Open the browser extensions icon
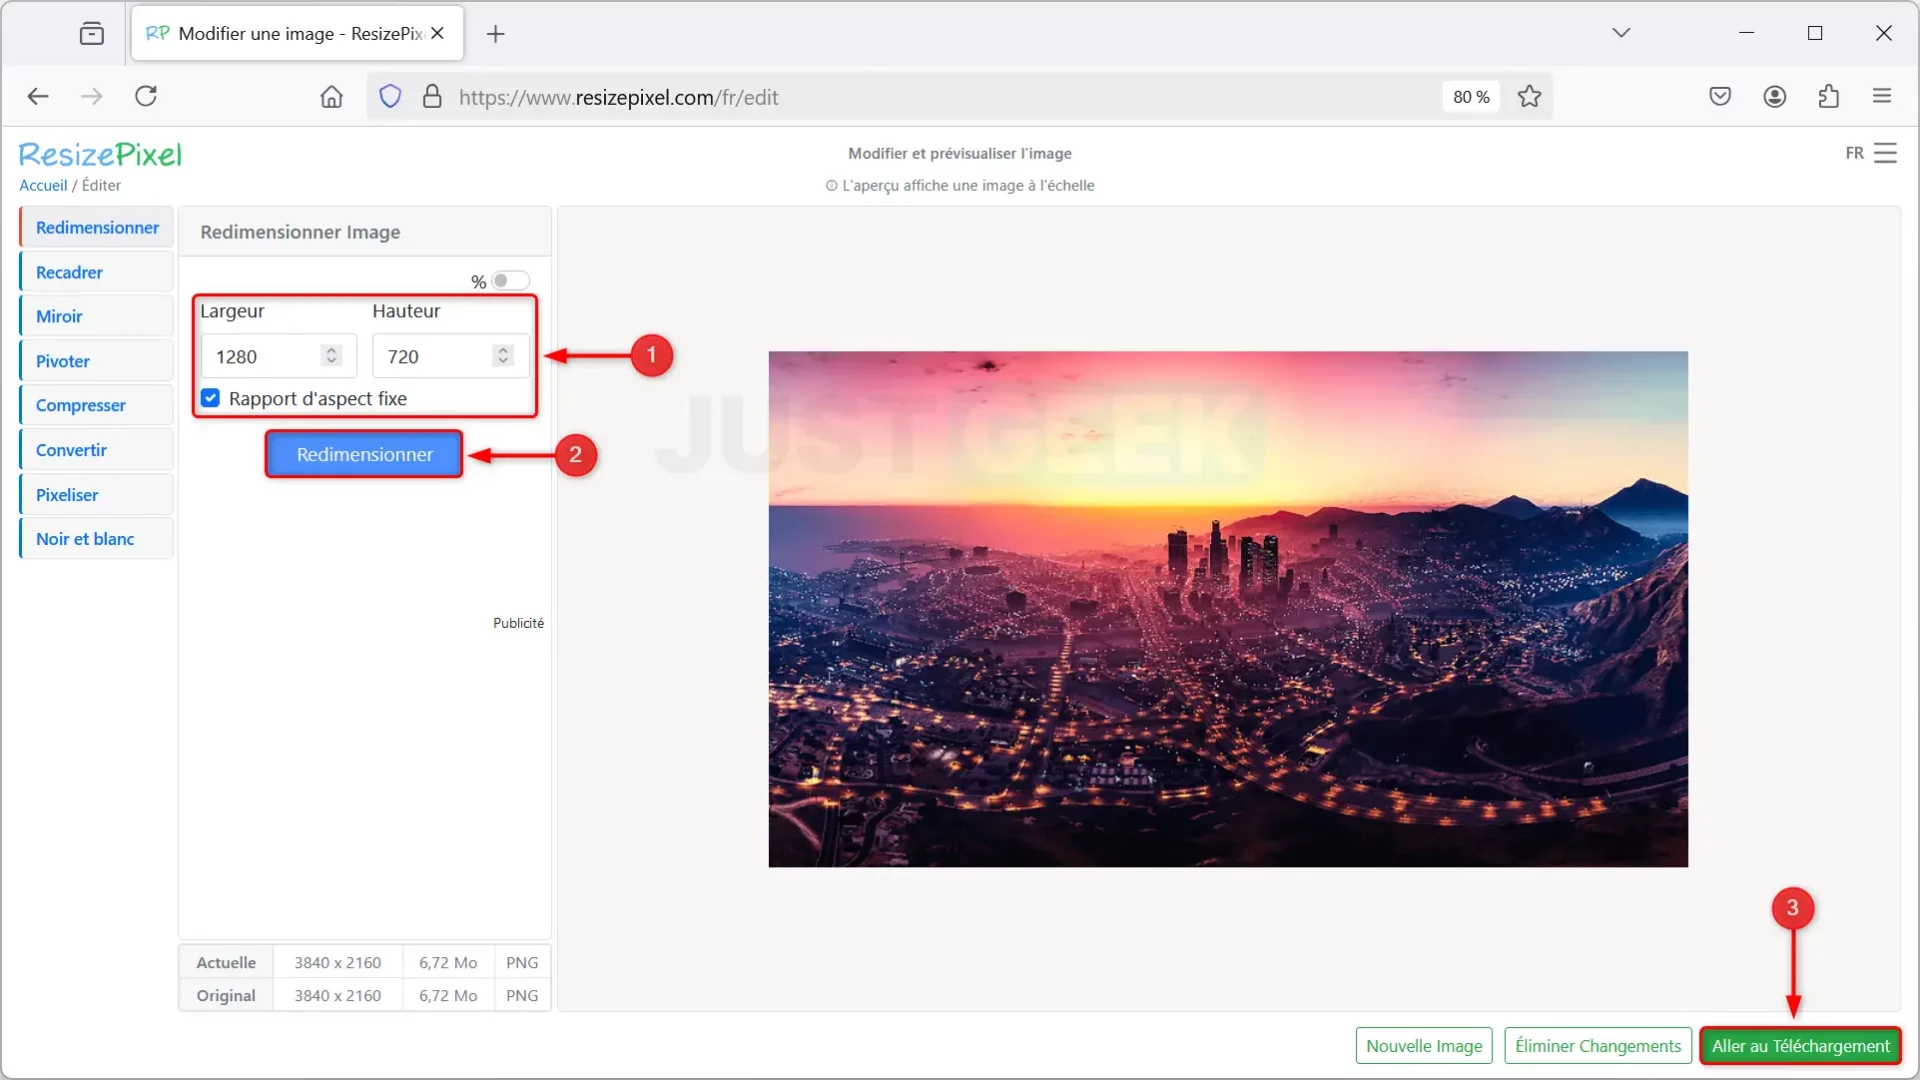This screenshot has width=1920, height=1080. (x=1829, y=96)
